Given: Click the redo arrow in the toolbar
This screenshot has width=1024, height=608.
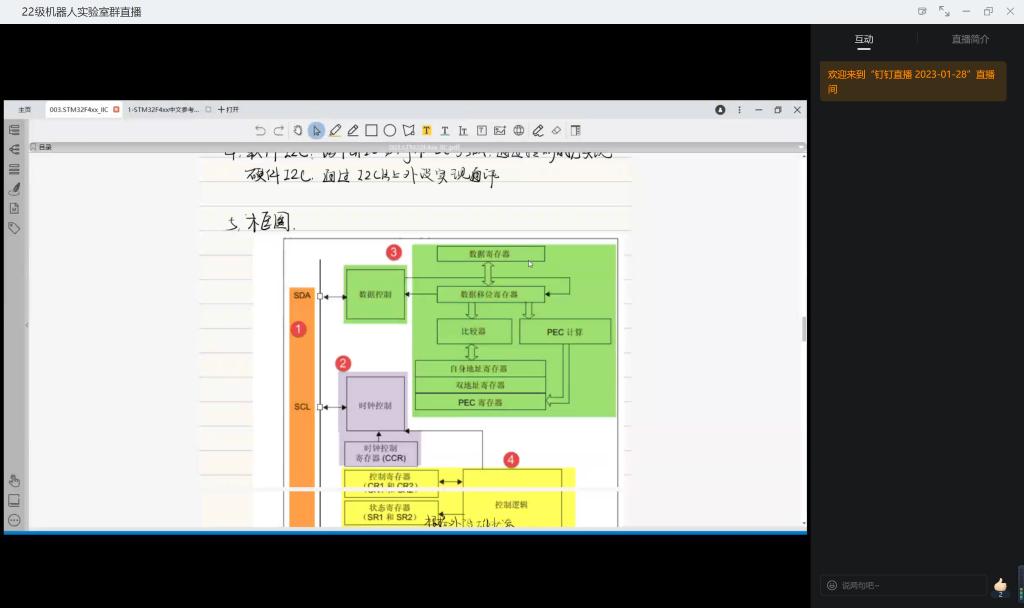Looking at the screenshot, I should pos(279,130).
